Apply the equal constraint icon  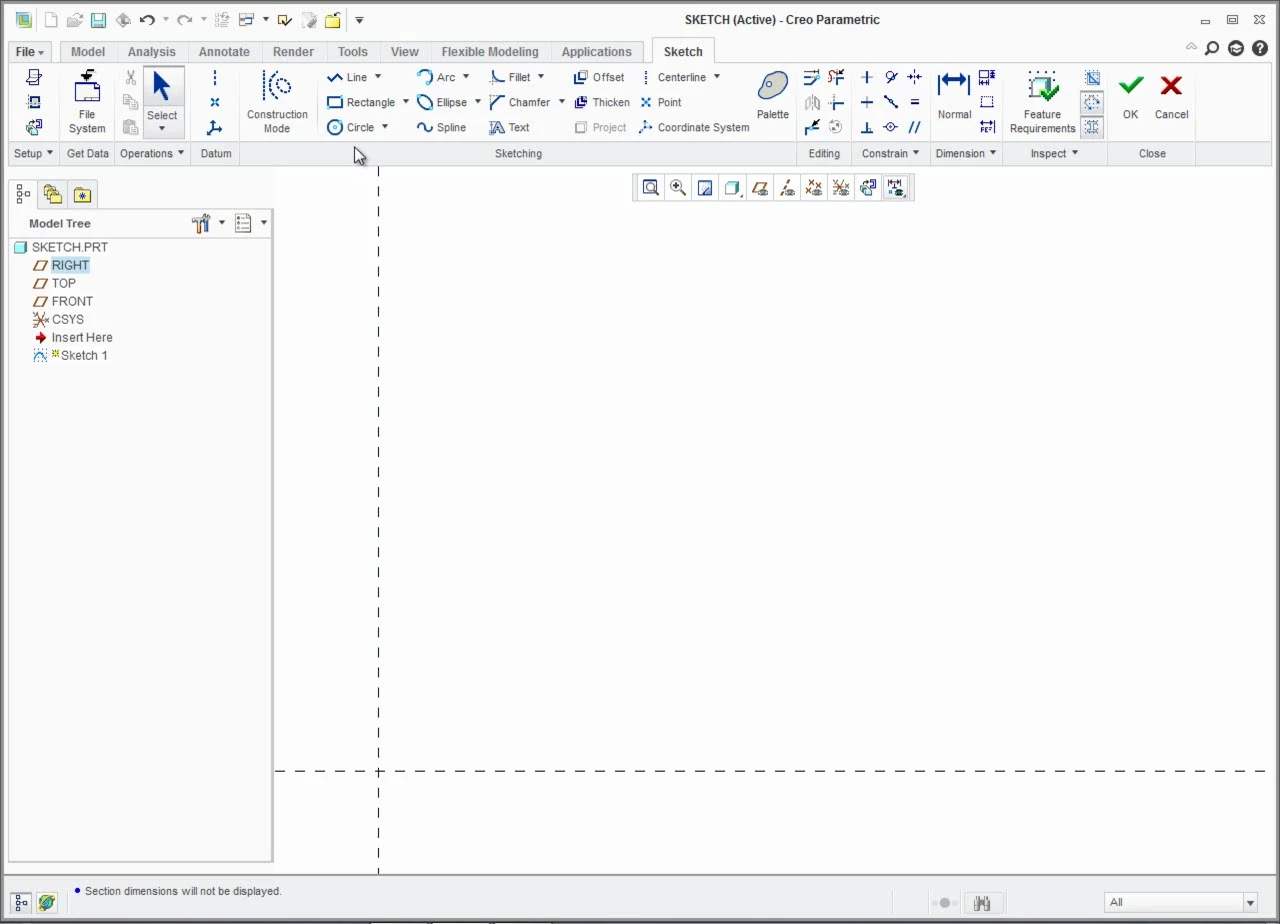914,102
